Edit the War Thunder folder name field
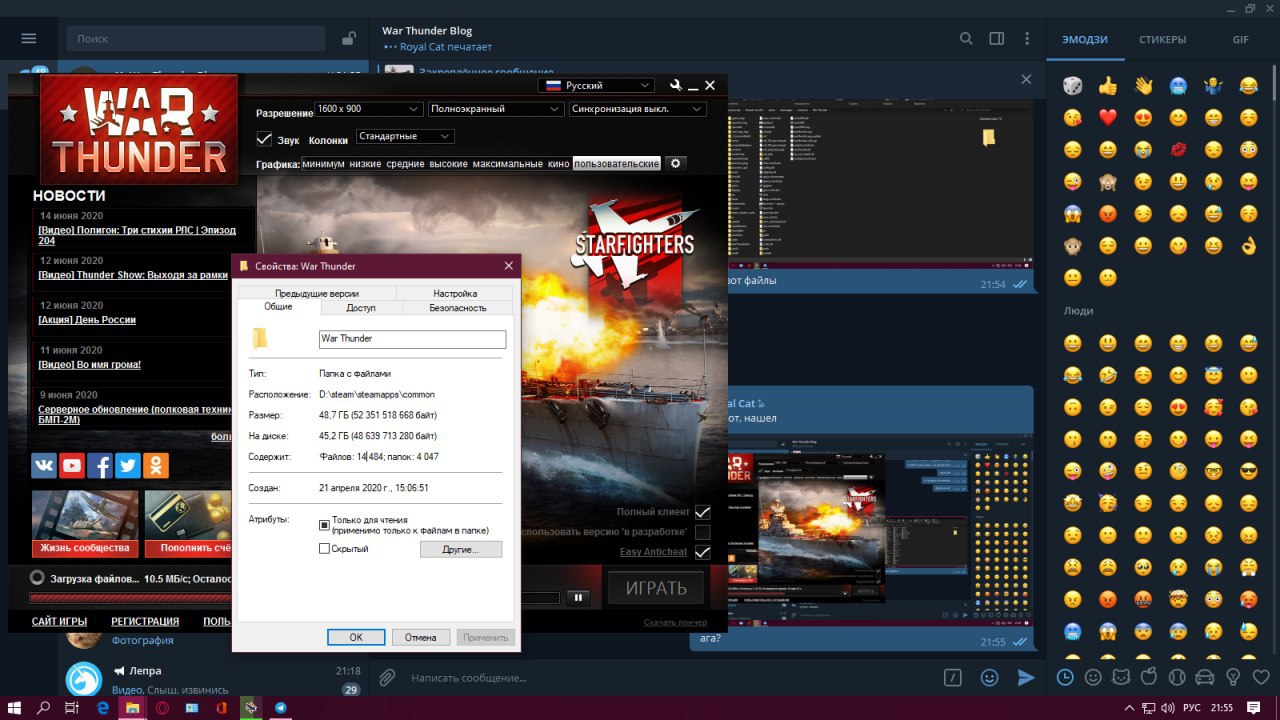 click(x=412, y=339)
